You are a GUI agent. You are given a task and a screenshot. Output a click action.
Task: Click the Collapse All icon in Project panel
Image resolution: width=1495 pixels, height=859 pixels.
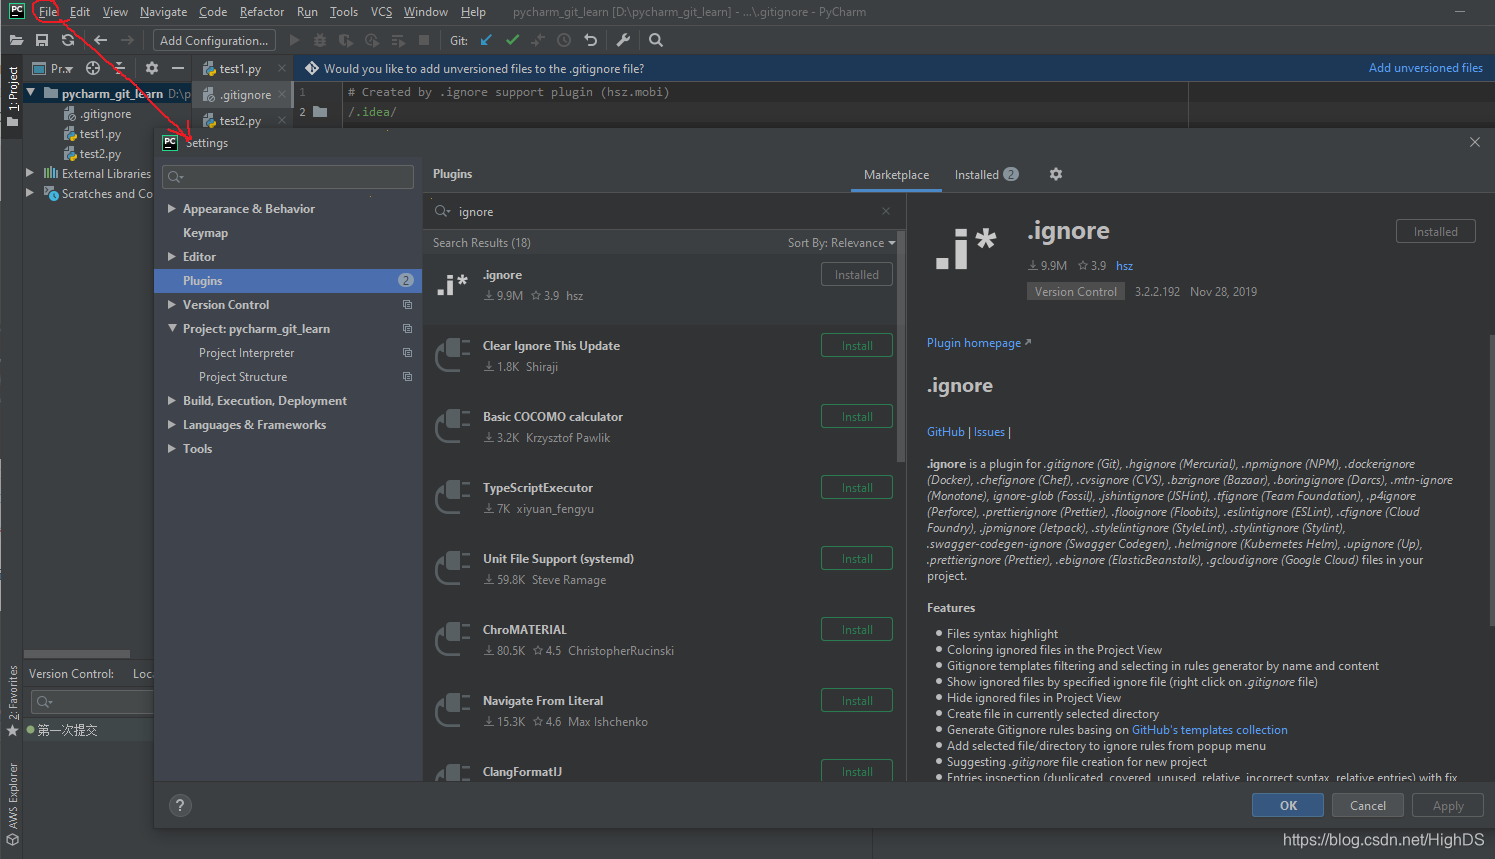[x=119, y=68]
